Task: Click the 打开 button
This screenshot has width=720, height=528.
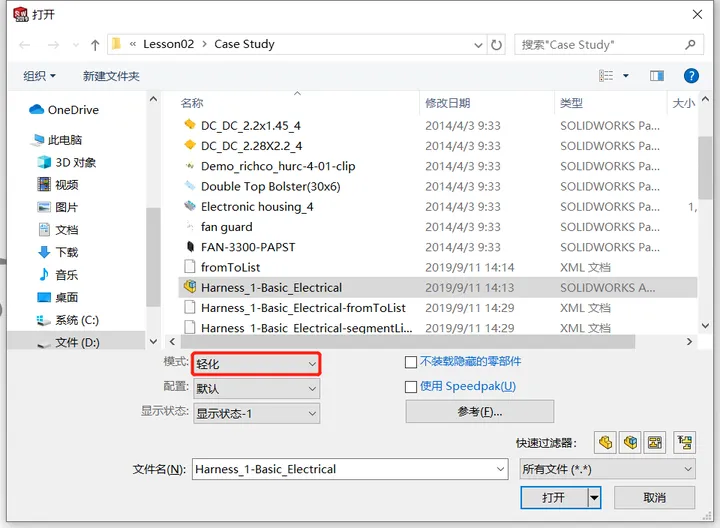Action: click(x=554, y=498)
